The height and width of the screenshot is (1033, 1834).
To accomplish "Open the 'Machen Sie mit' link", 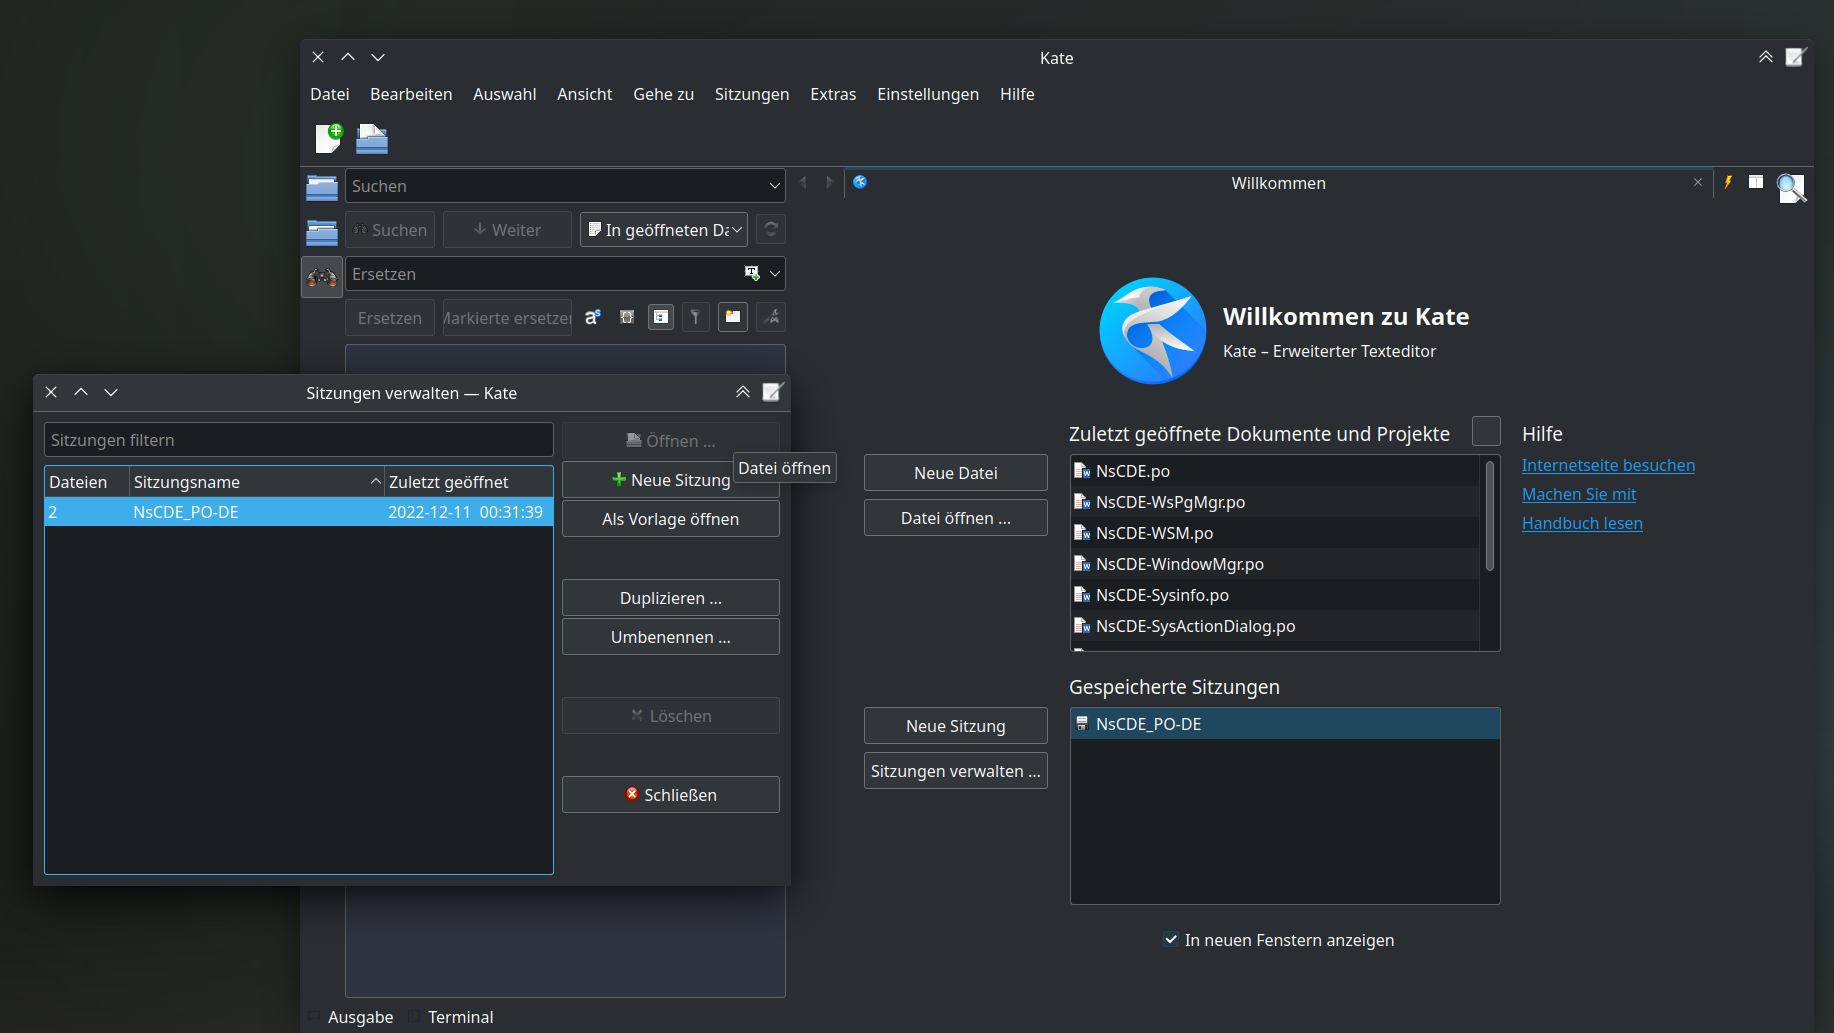I will 1579,494.
